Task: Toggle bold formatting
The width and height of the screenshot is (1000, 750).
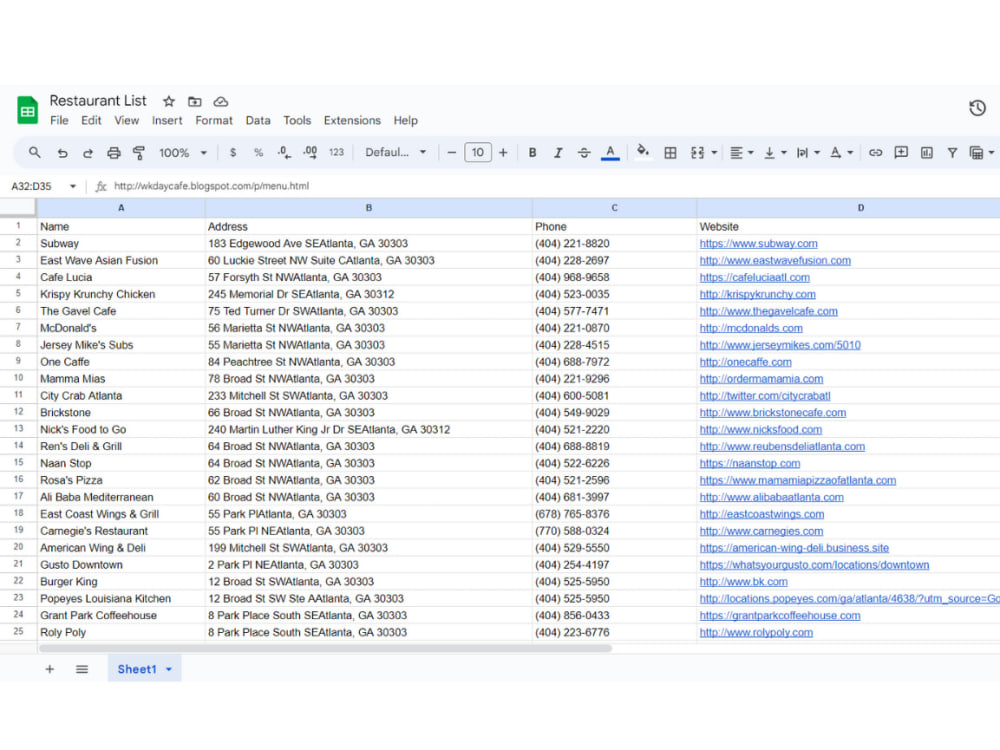Action: click(x=533, y=152)
